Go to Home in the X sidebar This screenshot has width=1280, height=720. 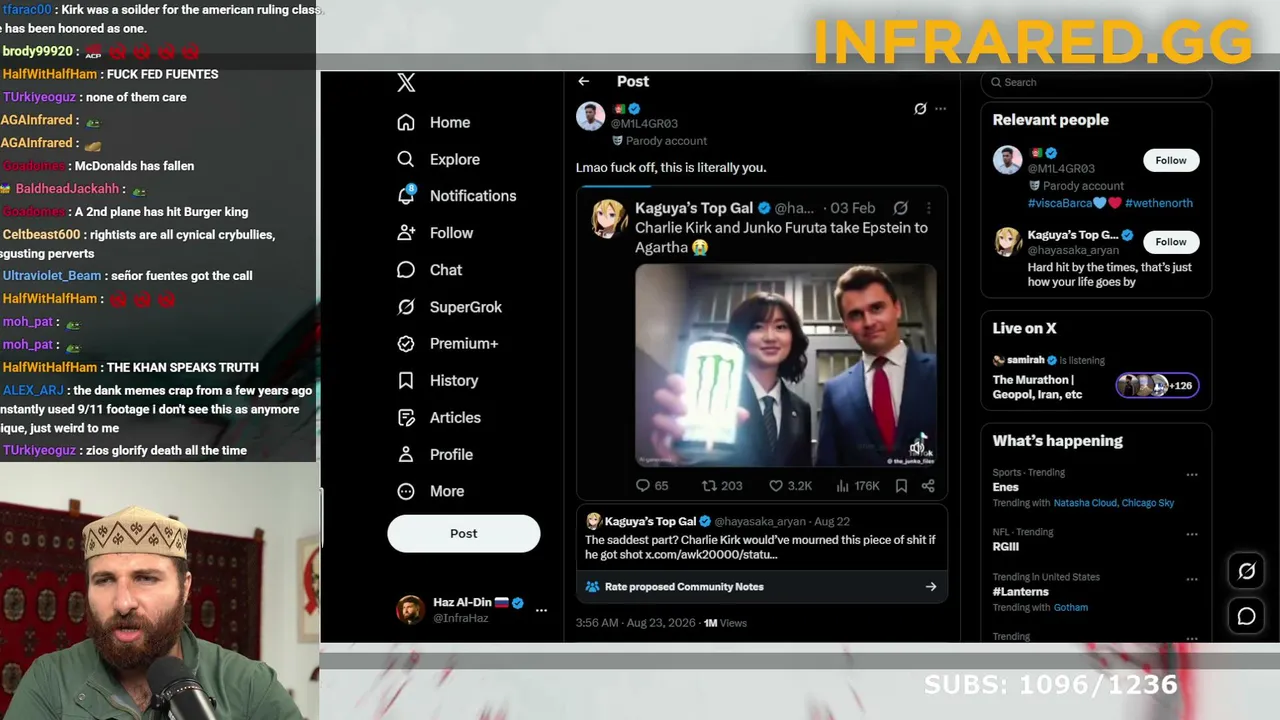click(433, 122)
